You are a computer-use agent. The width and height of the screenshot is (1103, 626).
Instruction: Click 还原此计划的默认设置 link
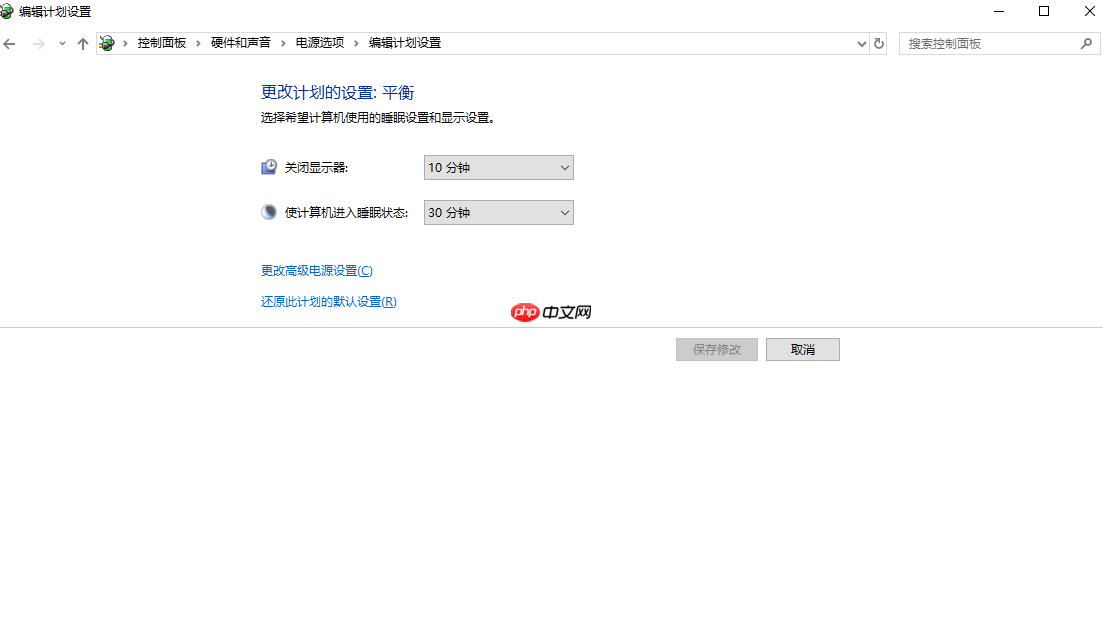click(327, 301)
